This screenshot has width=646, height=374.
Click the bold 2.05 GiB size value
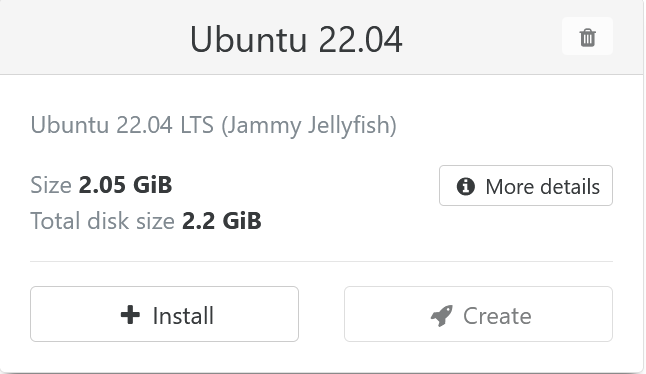point(125,185)
